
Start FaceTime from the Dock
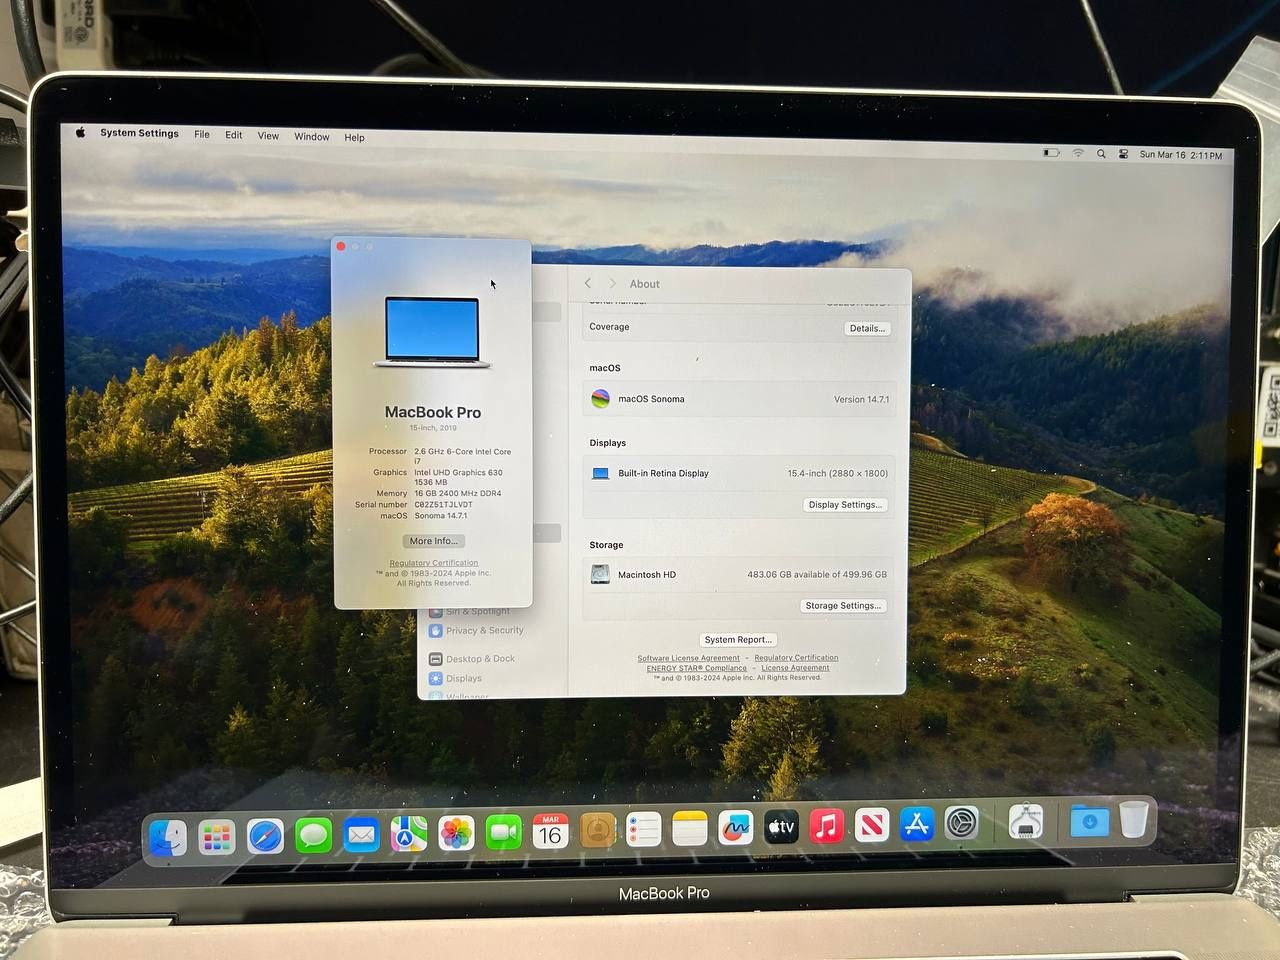click(x=503, y=832)
